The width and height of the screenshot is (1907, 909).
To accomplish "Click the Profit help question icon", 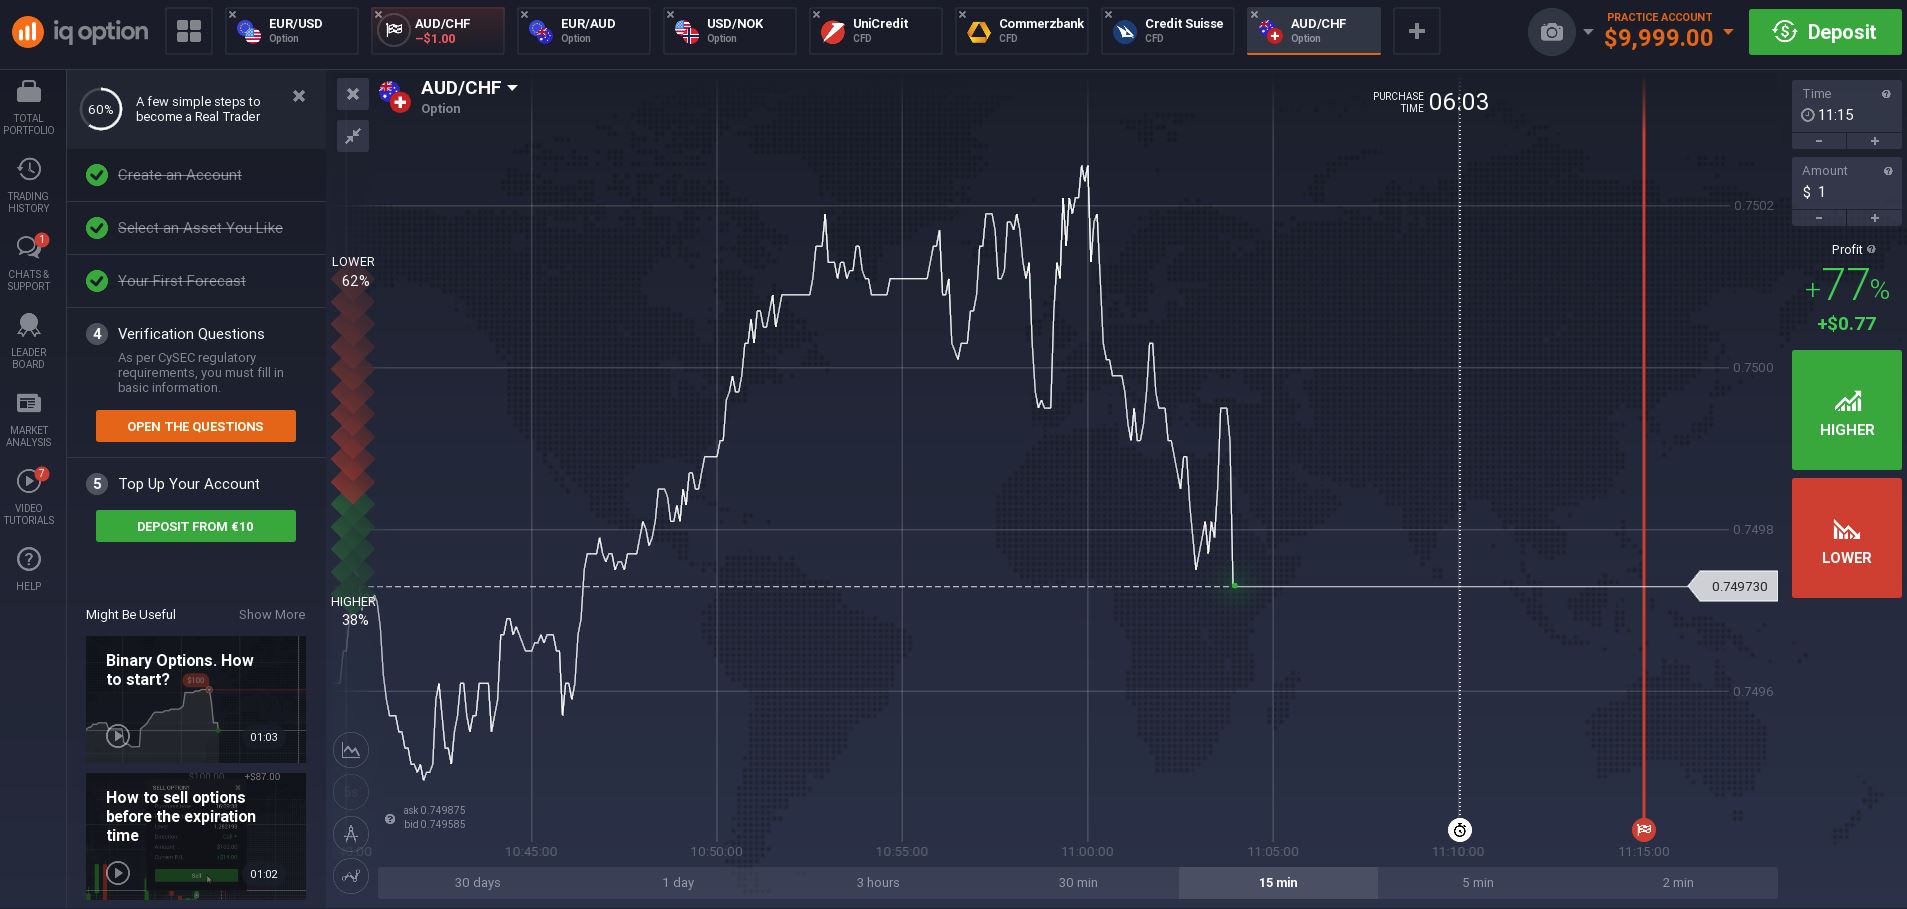I will click(x=1871, y=249).
